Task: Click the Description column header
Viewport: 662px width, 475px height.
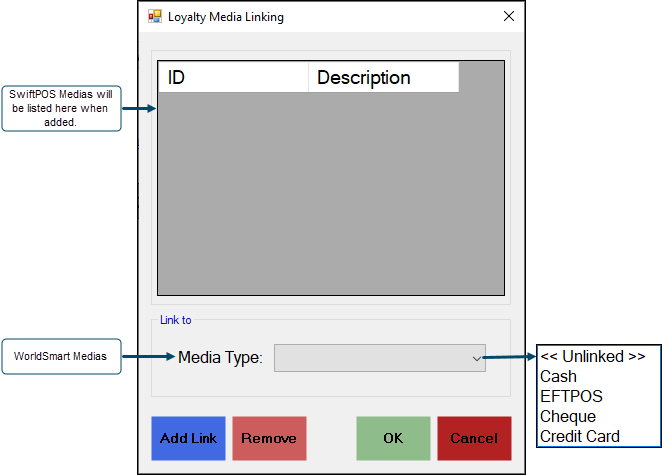Action: (383, 77)
